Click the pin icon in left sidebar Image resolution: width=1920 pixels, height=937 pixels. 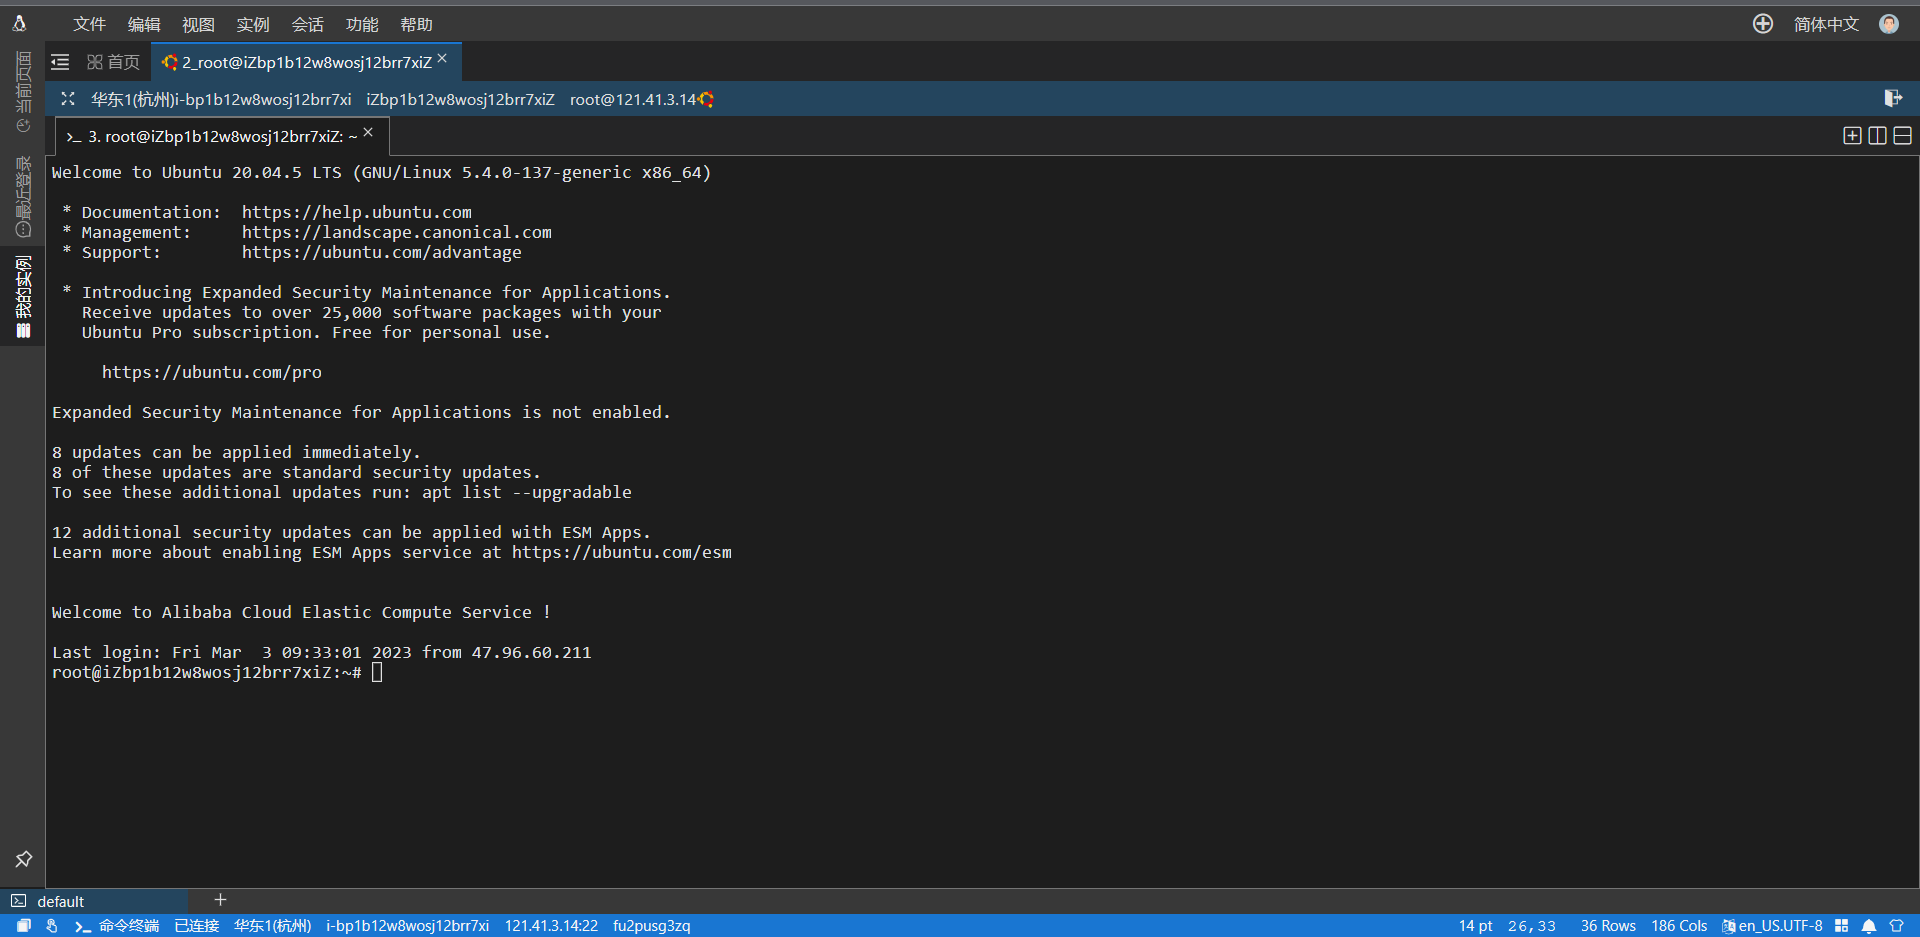pyautogui.click(x=23, y=859)
